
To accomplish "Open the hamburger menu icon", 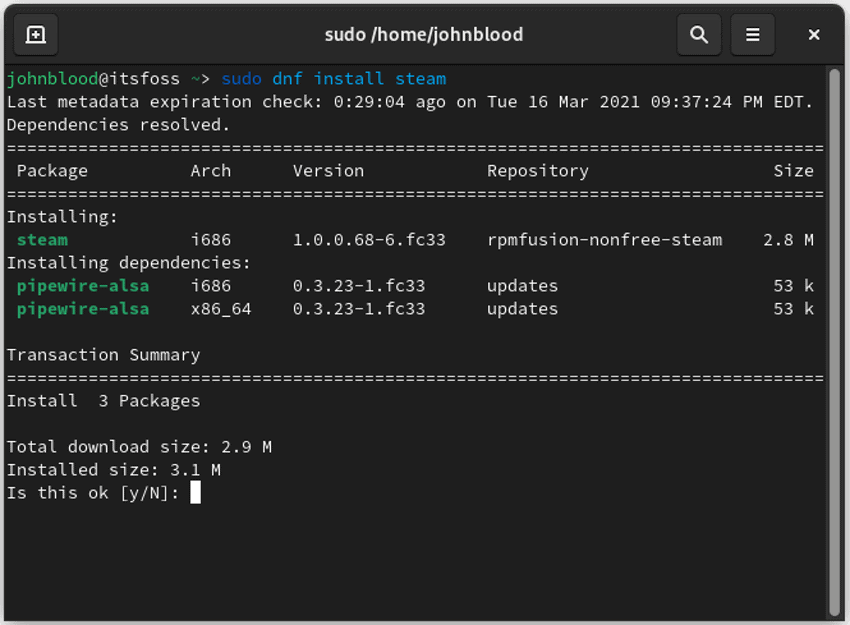I will pos(752,34).
